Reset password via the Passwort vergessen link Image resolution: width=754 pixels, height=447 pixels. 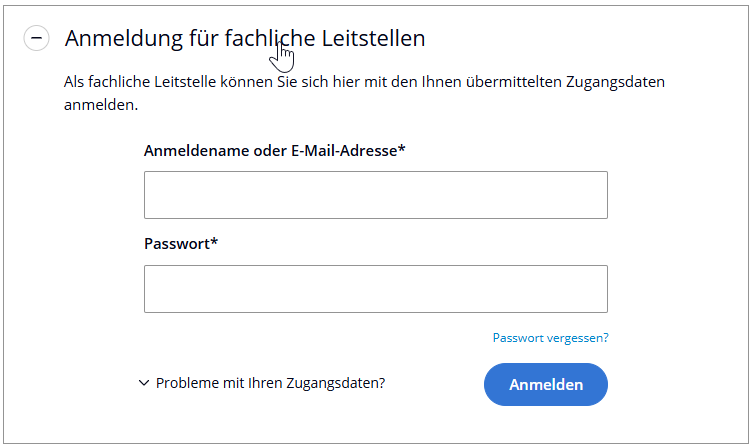pos(550,338)
